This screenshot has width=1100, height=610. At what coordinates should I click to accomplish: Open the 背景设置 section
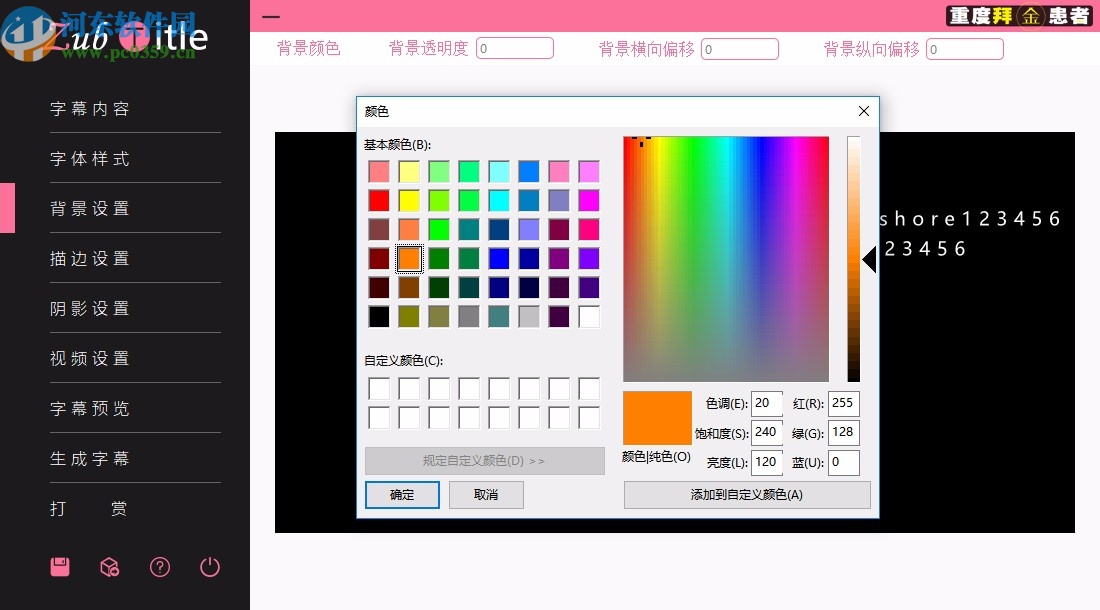[90, 208]
